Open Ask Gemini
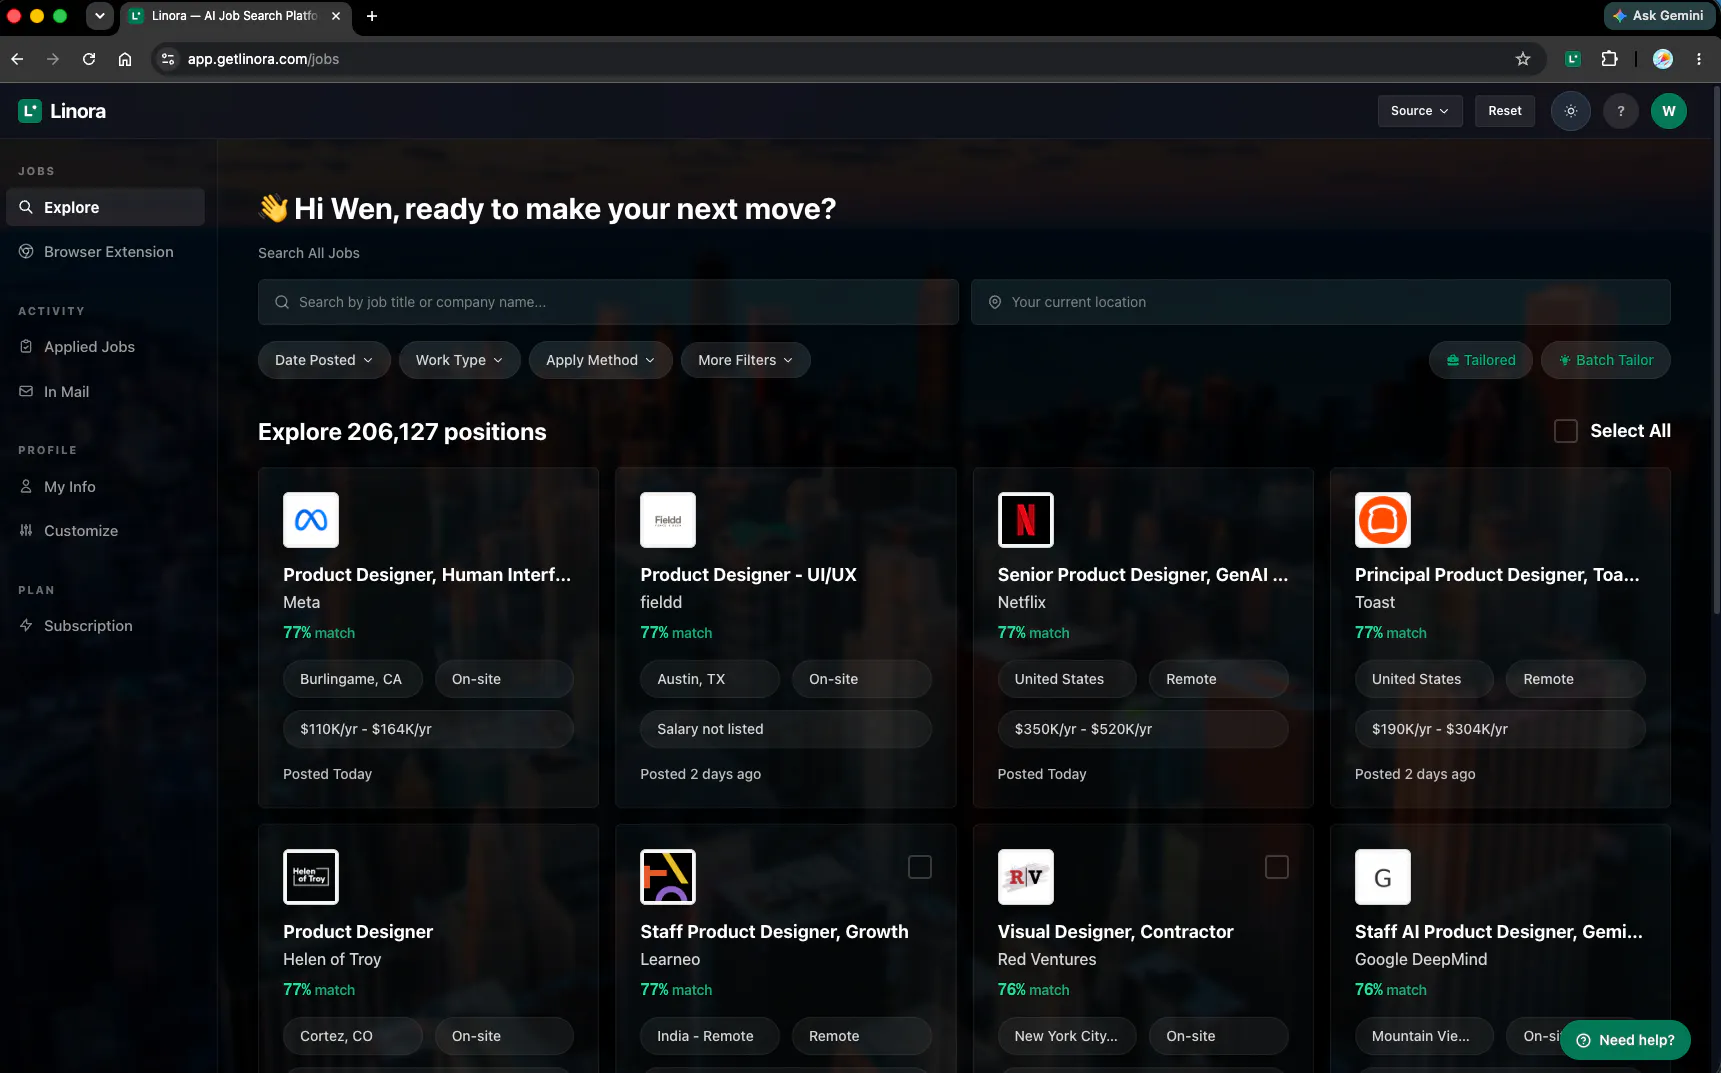The height and width of the screenshot is (1073, 1721). pyautogui.click(x=1658, y=16)
